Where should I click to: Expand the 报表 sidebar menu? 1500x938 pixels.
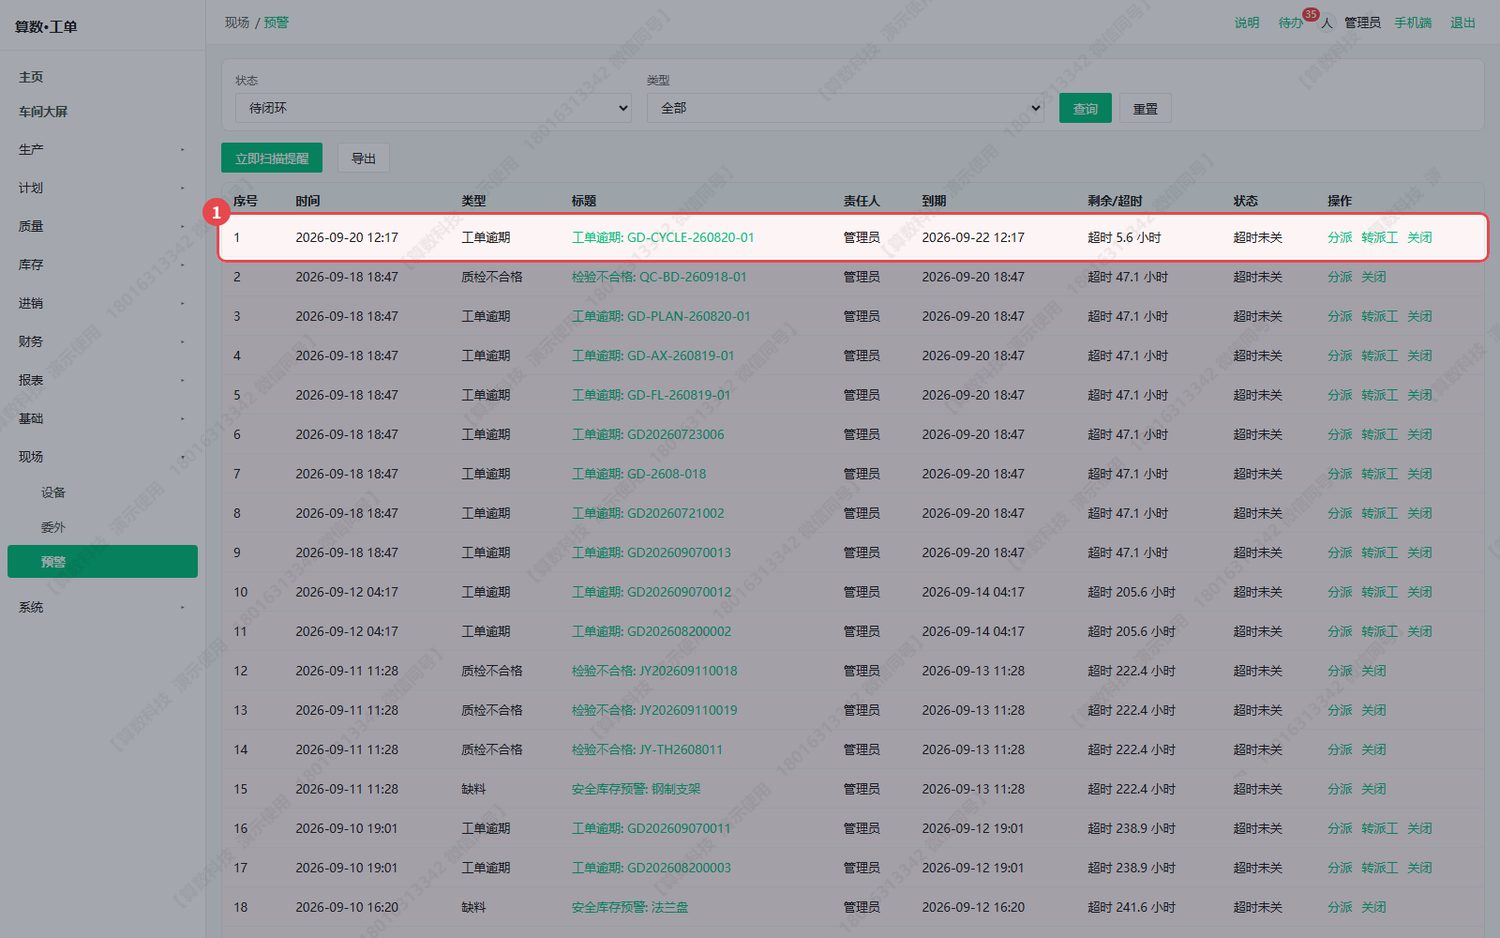(102, 381)
